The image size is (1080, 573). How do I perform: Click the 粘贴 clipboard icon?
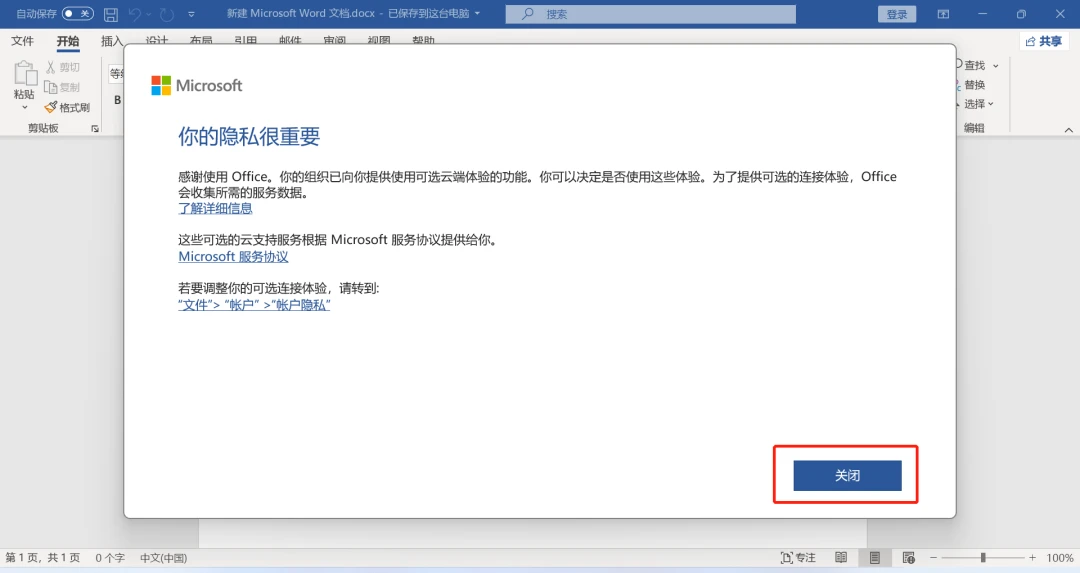pyautogui.click(x=25, y=73)
